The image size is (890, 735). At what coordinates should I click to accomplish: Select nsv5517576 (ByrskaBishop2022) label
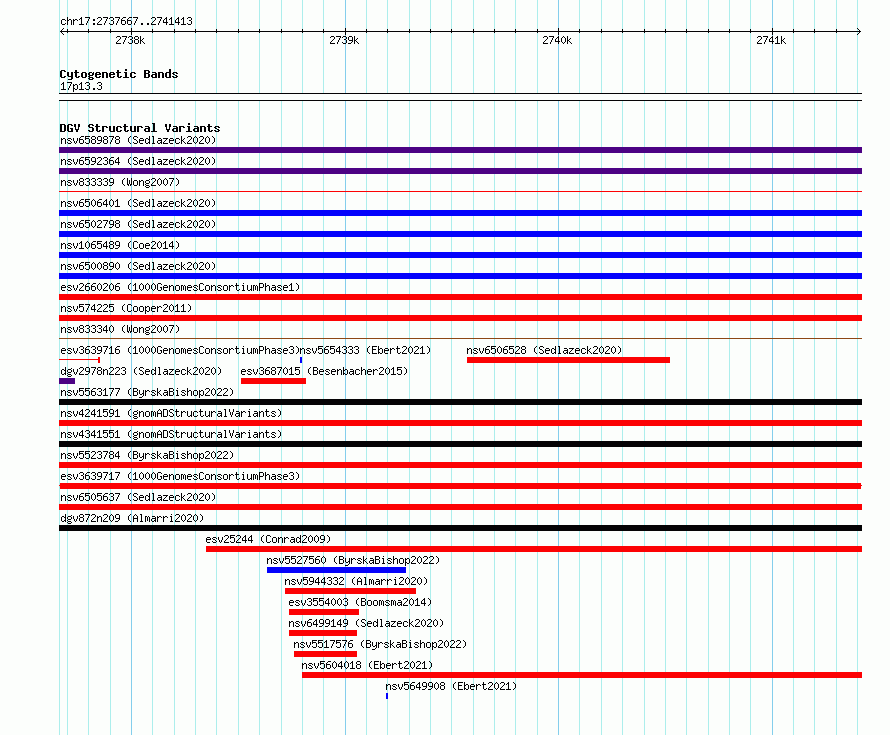point(380,644)
